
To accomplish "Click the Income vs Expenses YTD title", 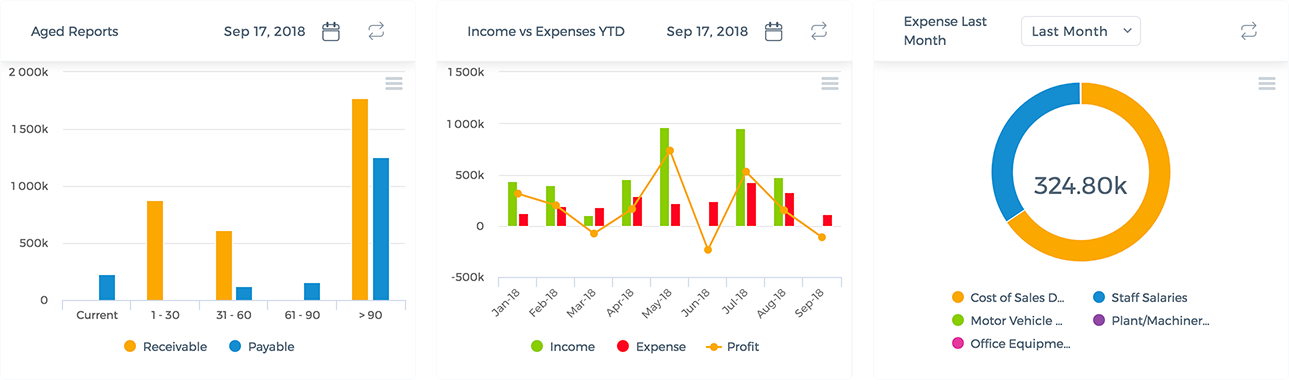I will 546,31.
